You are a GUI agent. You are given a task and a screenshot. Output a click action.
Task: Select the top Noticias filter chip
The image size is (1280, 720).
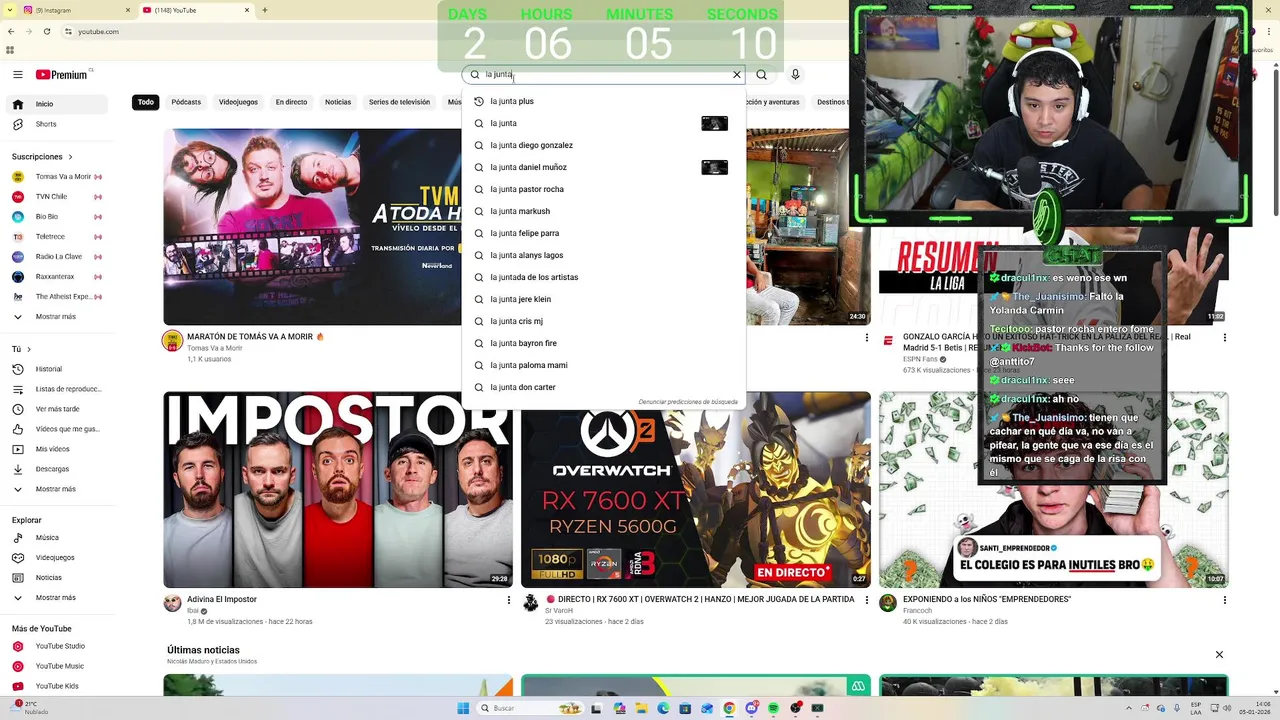pyautogui.click(x=338, y=102)
